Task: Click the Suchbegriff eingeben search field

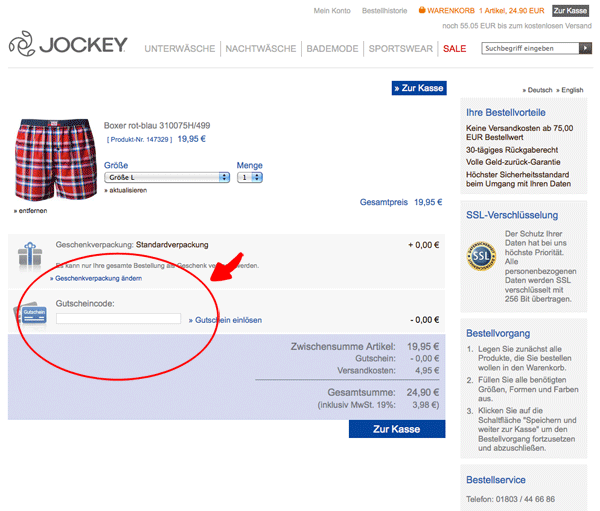Action: [x=530, y=48]
